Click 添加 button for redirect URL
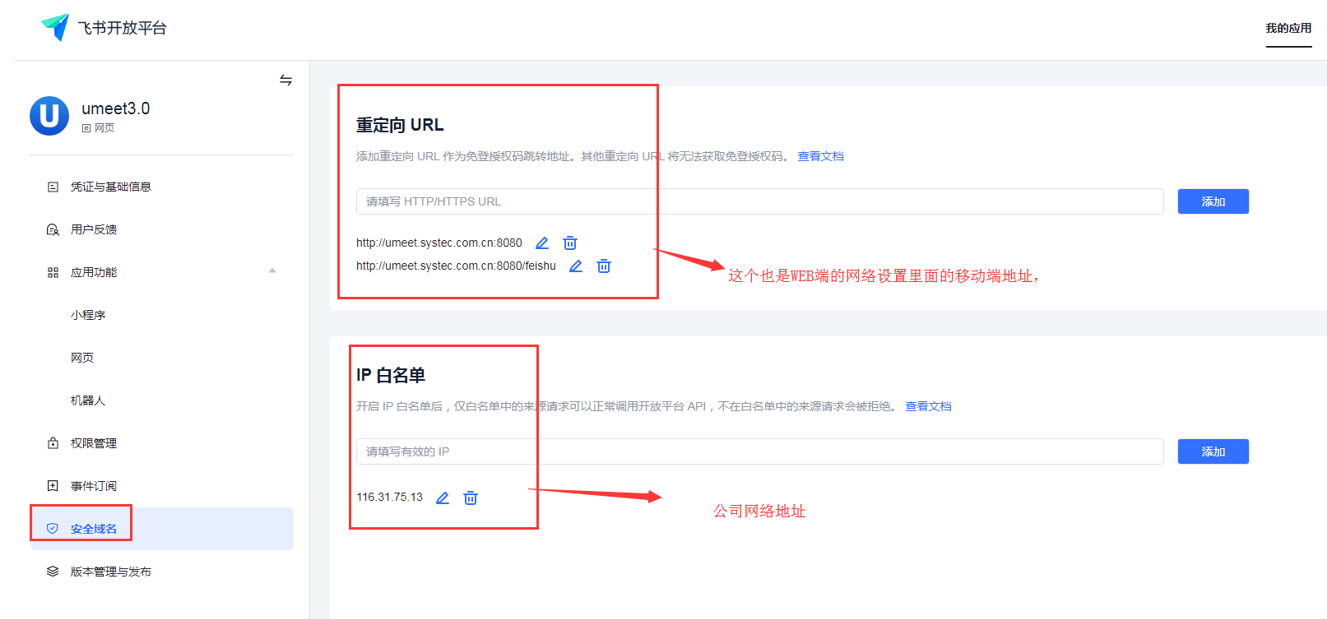This screenshot has width=1327, height=619. click(1213, 201)
